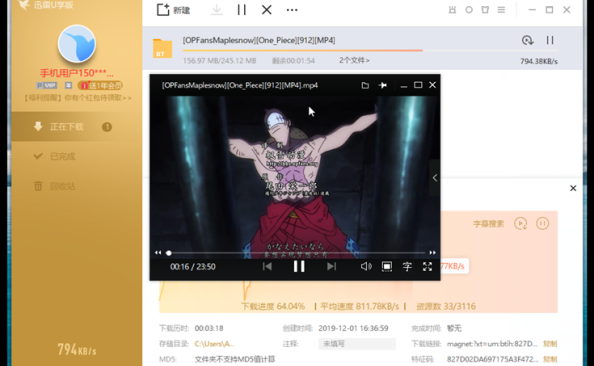Image resolution: width=594 pixels, height=366 pixels.
Task: Copy the 特征码 hash value
Action: [x=550, y=359]
